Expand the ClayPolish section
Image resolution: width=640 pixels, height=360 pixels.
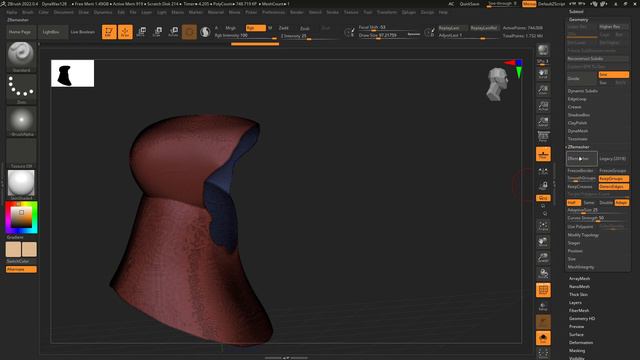click(577, 123)
